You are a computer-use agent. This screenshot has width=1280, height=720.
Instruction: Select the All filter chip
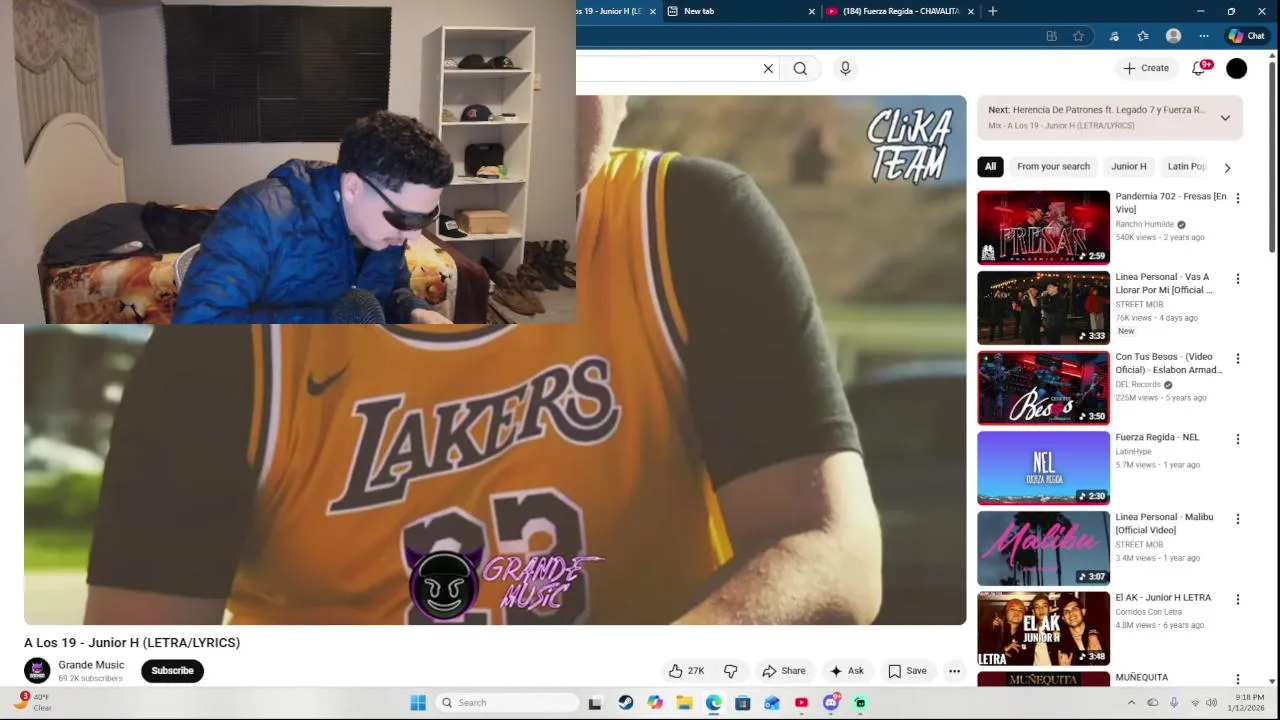[x=990, y=166]
